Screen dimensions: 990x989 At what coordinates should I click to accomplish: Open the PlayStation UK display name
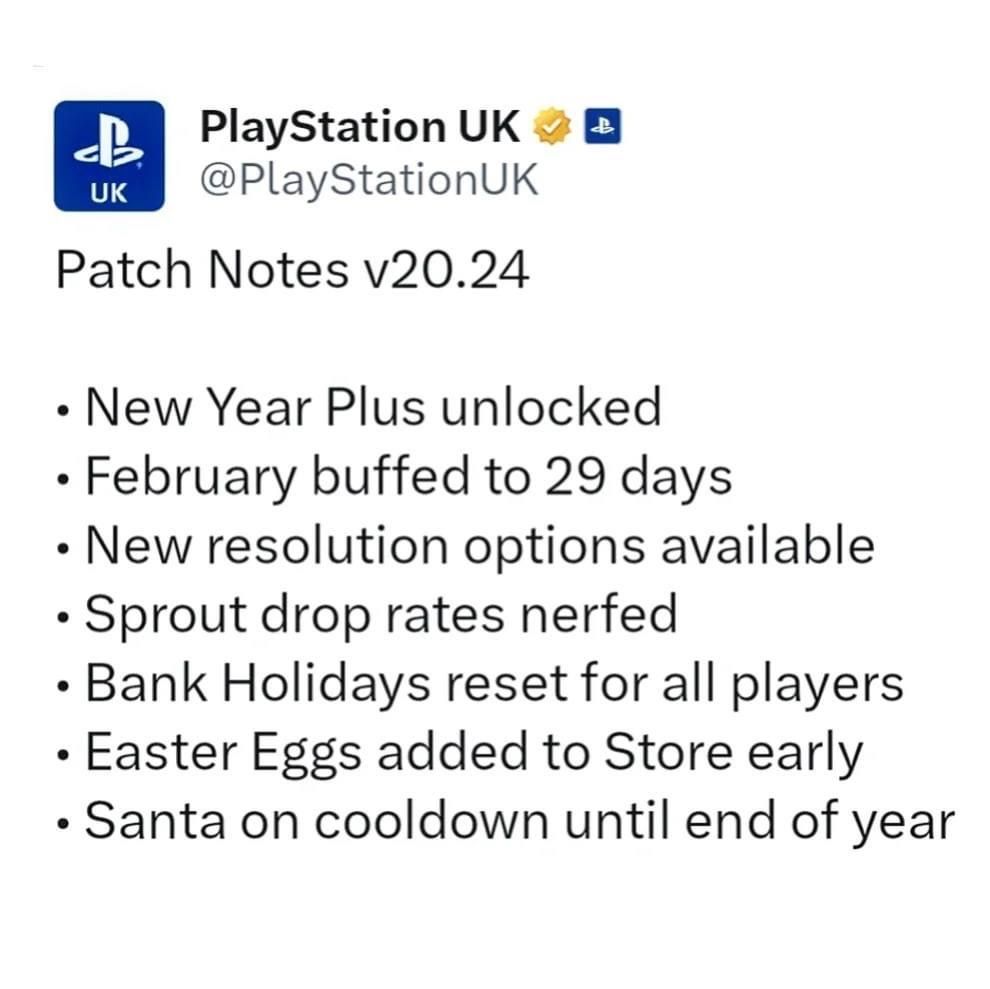[x=360, y=127]
